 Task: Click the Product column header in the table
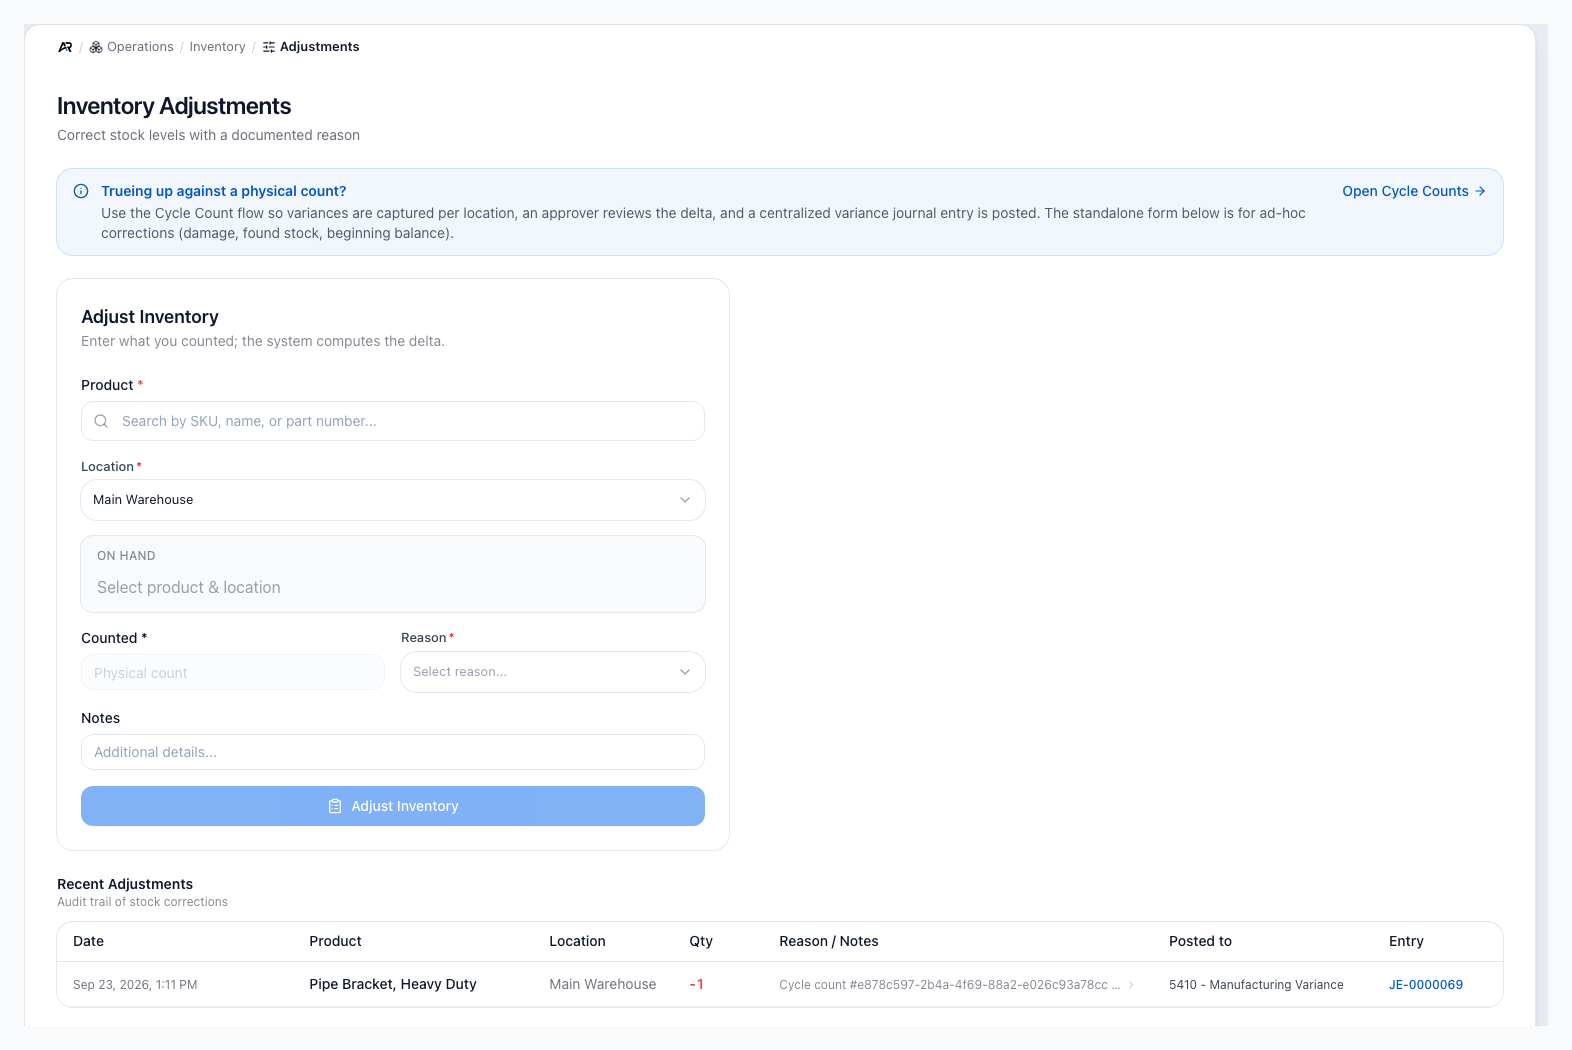pyautogui.click(x=335, y=941)
